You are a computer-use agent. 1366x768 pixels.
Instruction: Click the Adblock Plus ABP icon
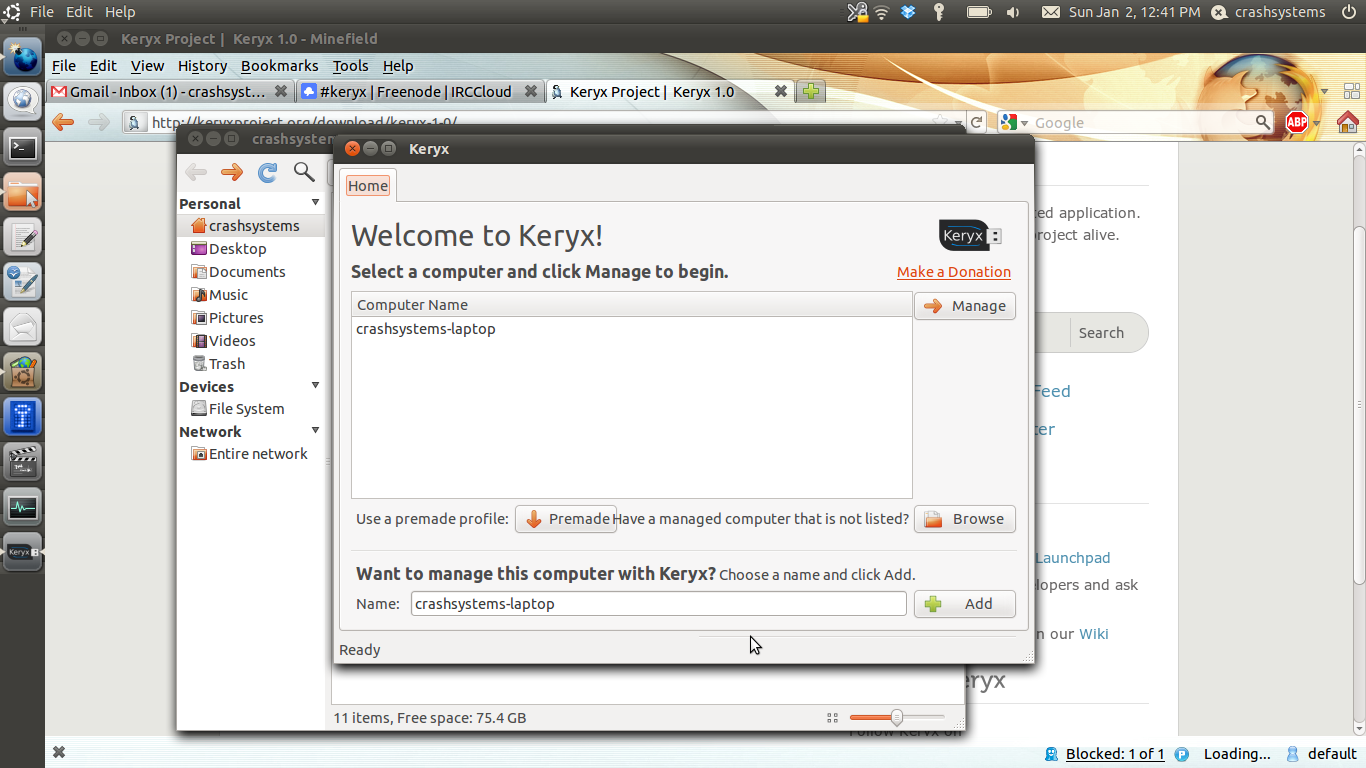[x=1297, y=123]
